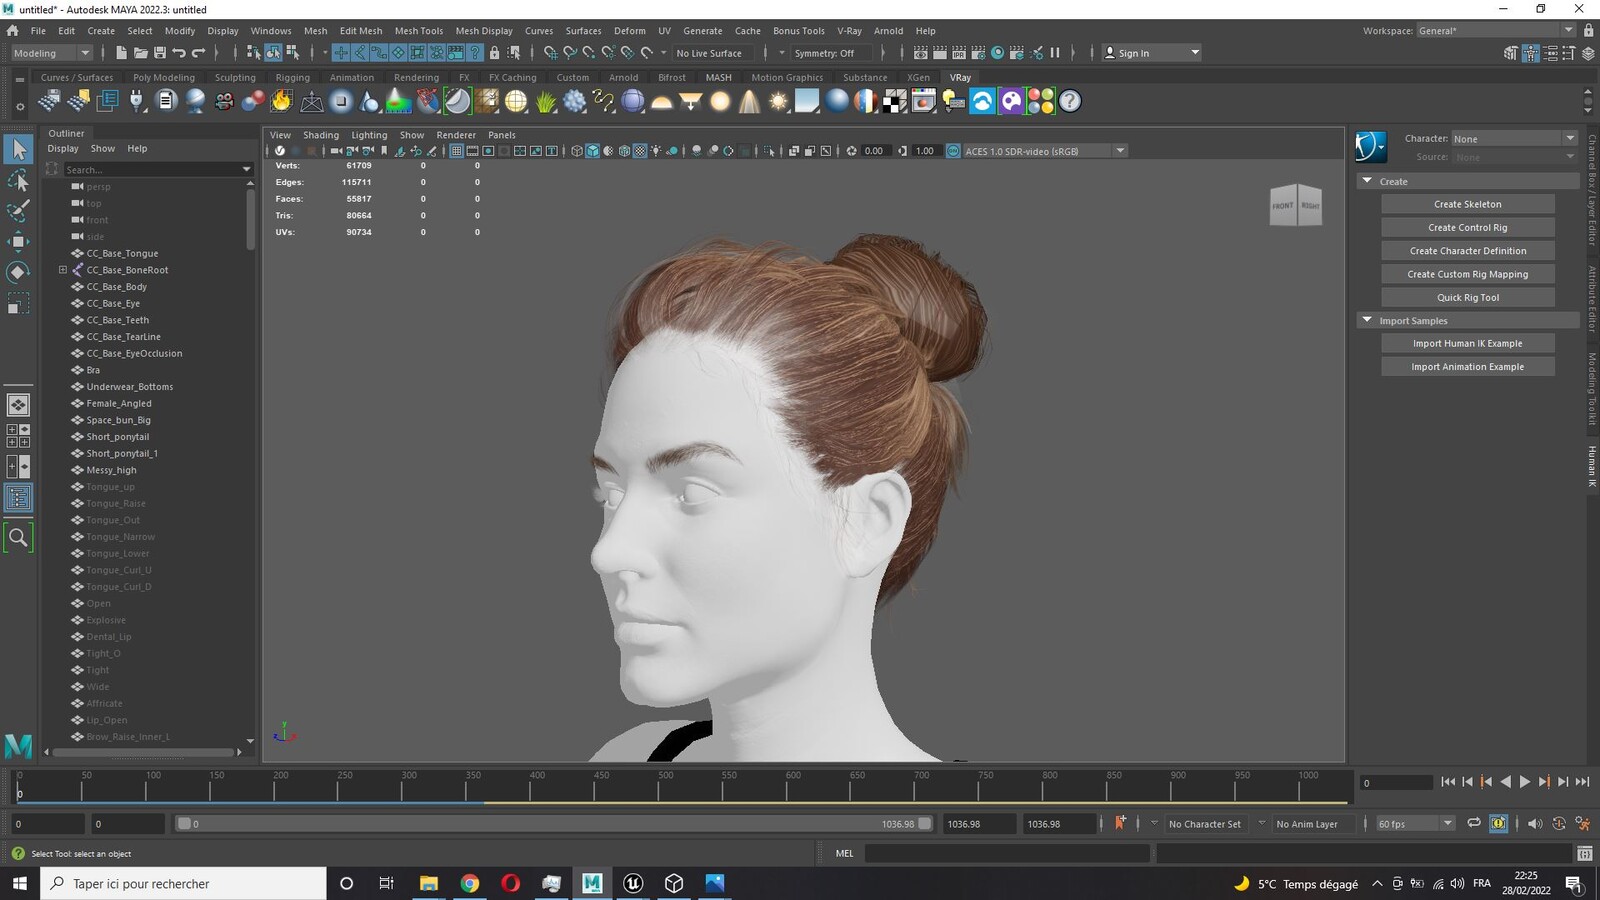Screen dimensions: 1600x900
Task: Toggle use all lights bulb icon in viewport
Action: pyautogui.click(x=656, y=151)
